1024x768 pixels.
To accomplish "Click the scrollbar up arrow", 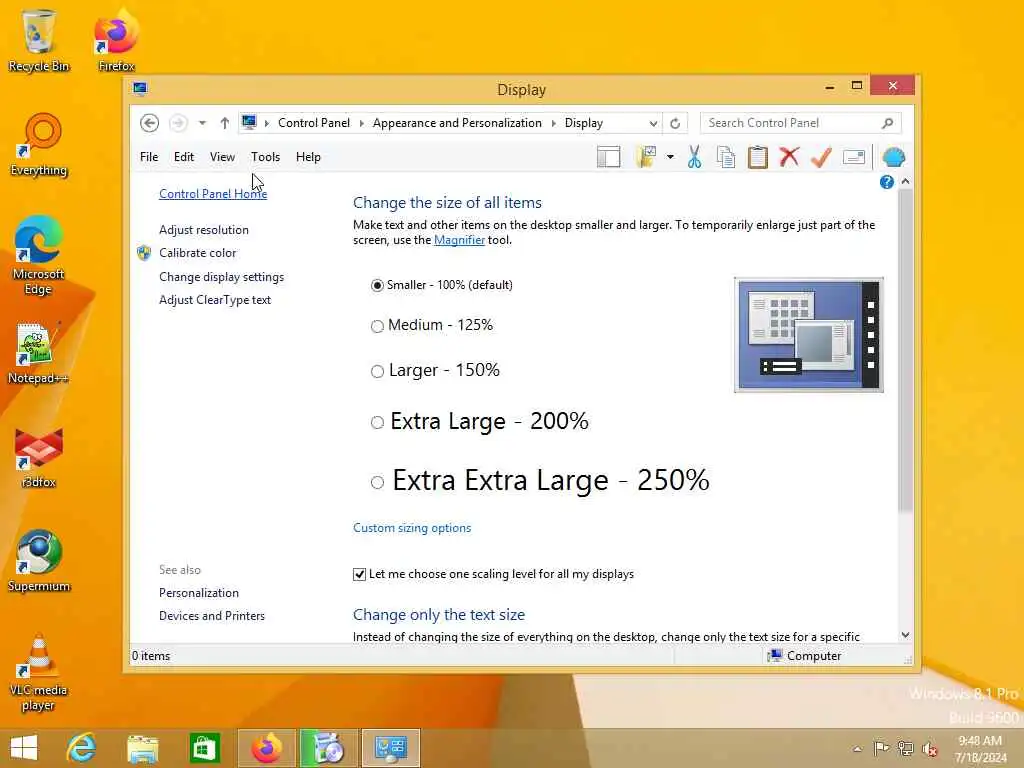I will click(905, 181).
